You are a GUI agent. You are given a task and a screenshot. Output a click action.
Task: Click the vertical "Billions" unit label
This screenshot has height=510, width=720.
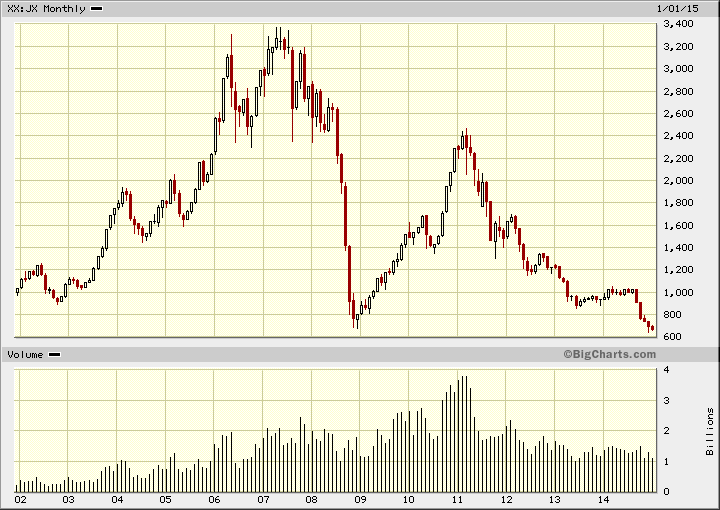710,431
